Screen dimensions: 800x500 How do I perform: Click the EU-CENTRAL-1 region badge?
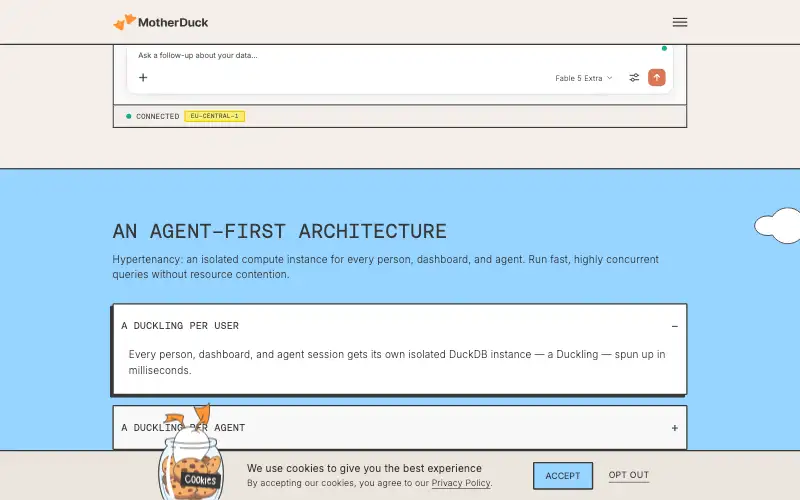pos(214,116)
